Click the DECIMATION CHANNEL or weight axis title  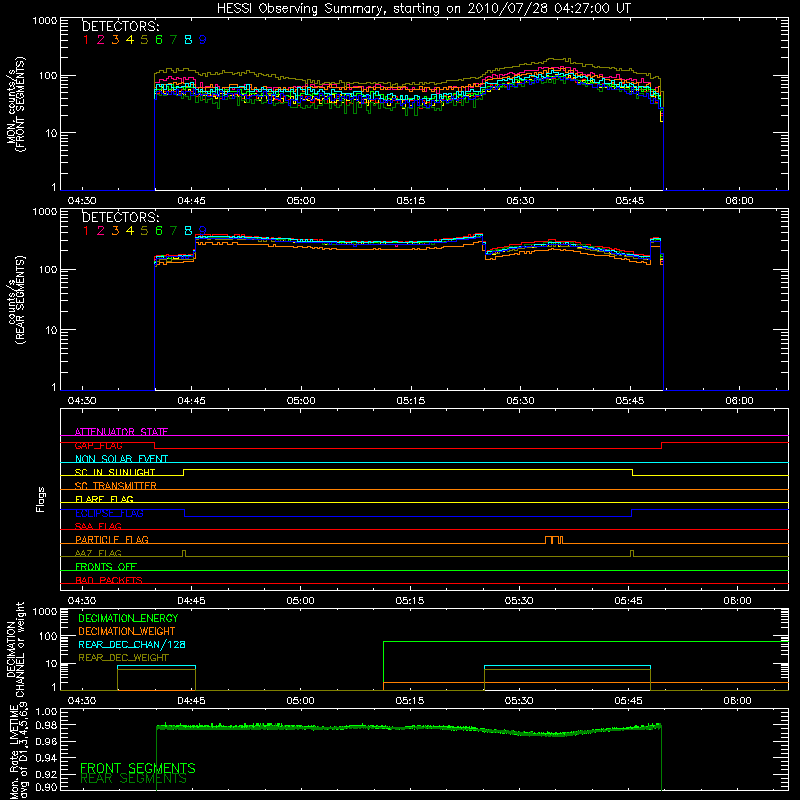pyautogui.click(x=15, y=649)
